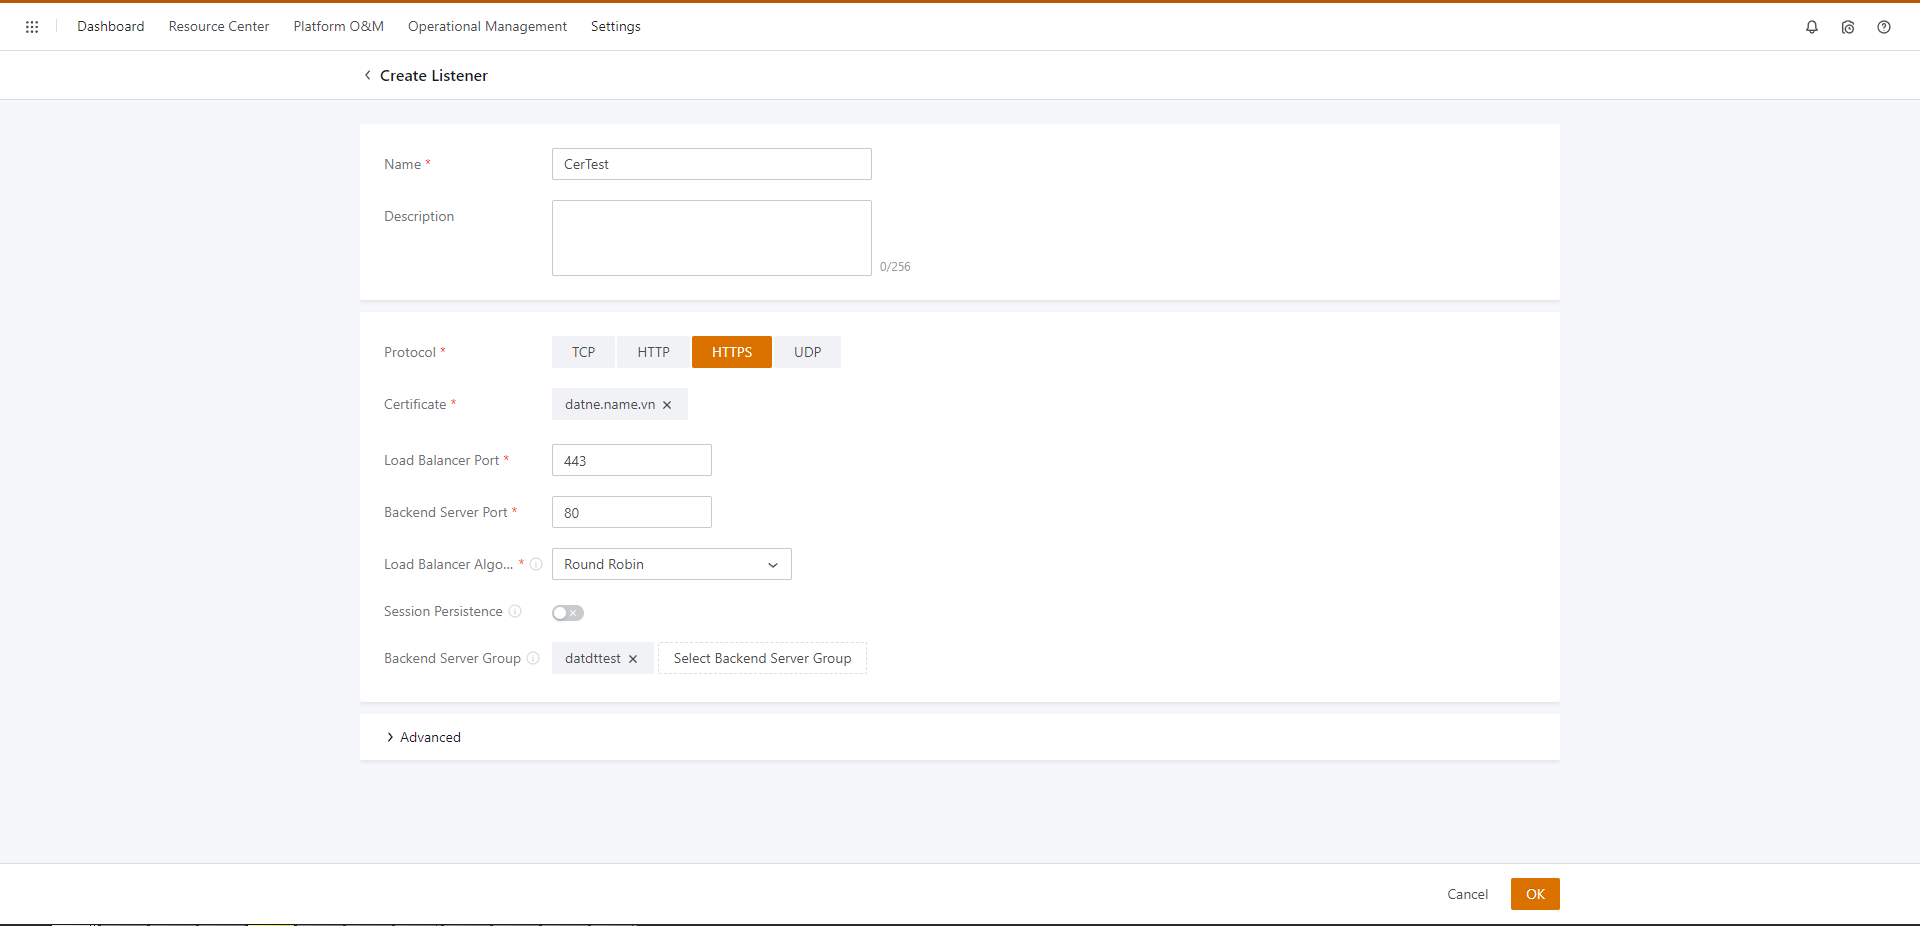Open the app grid launcher icon
The width and height of the screenshot is (1920, 926).
(x=32, y=27)
